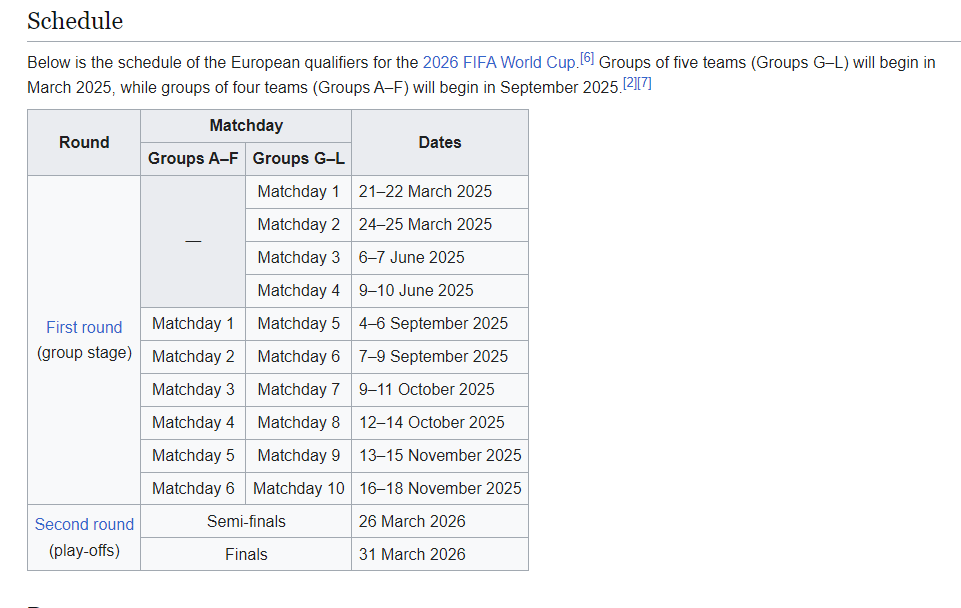Click citation reference number 2
Screen dimensions: 961x608
[629, 83]
